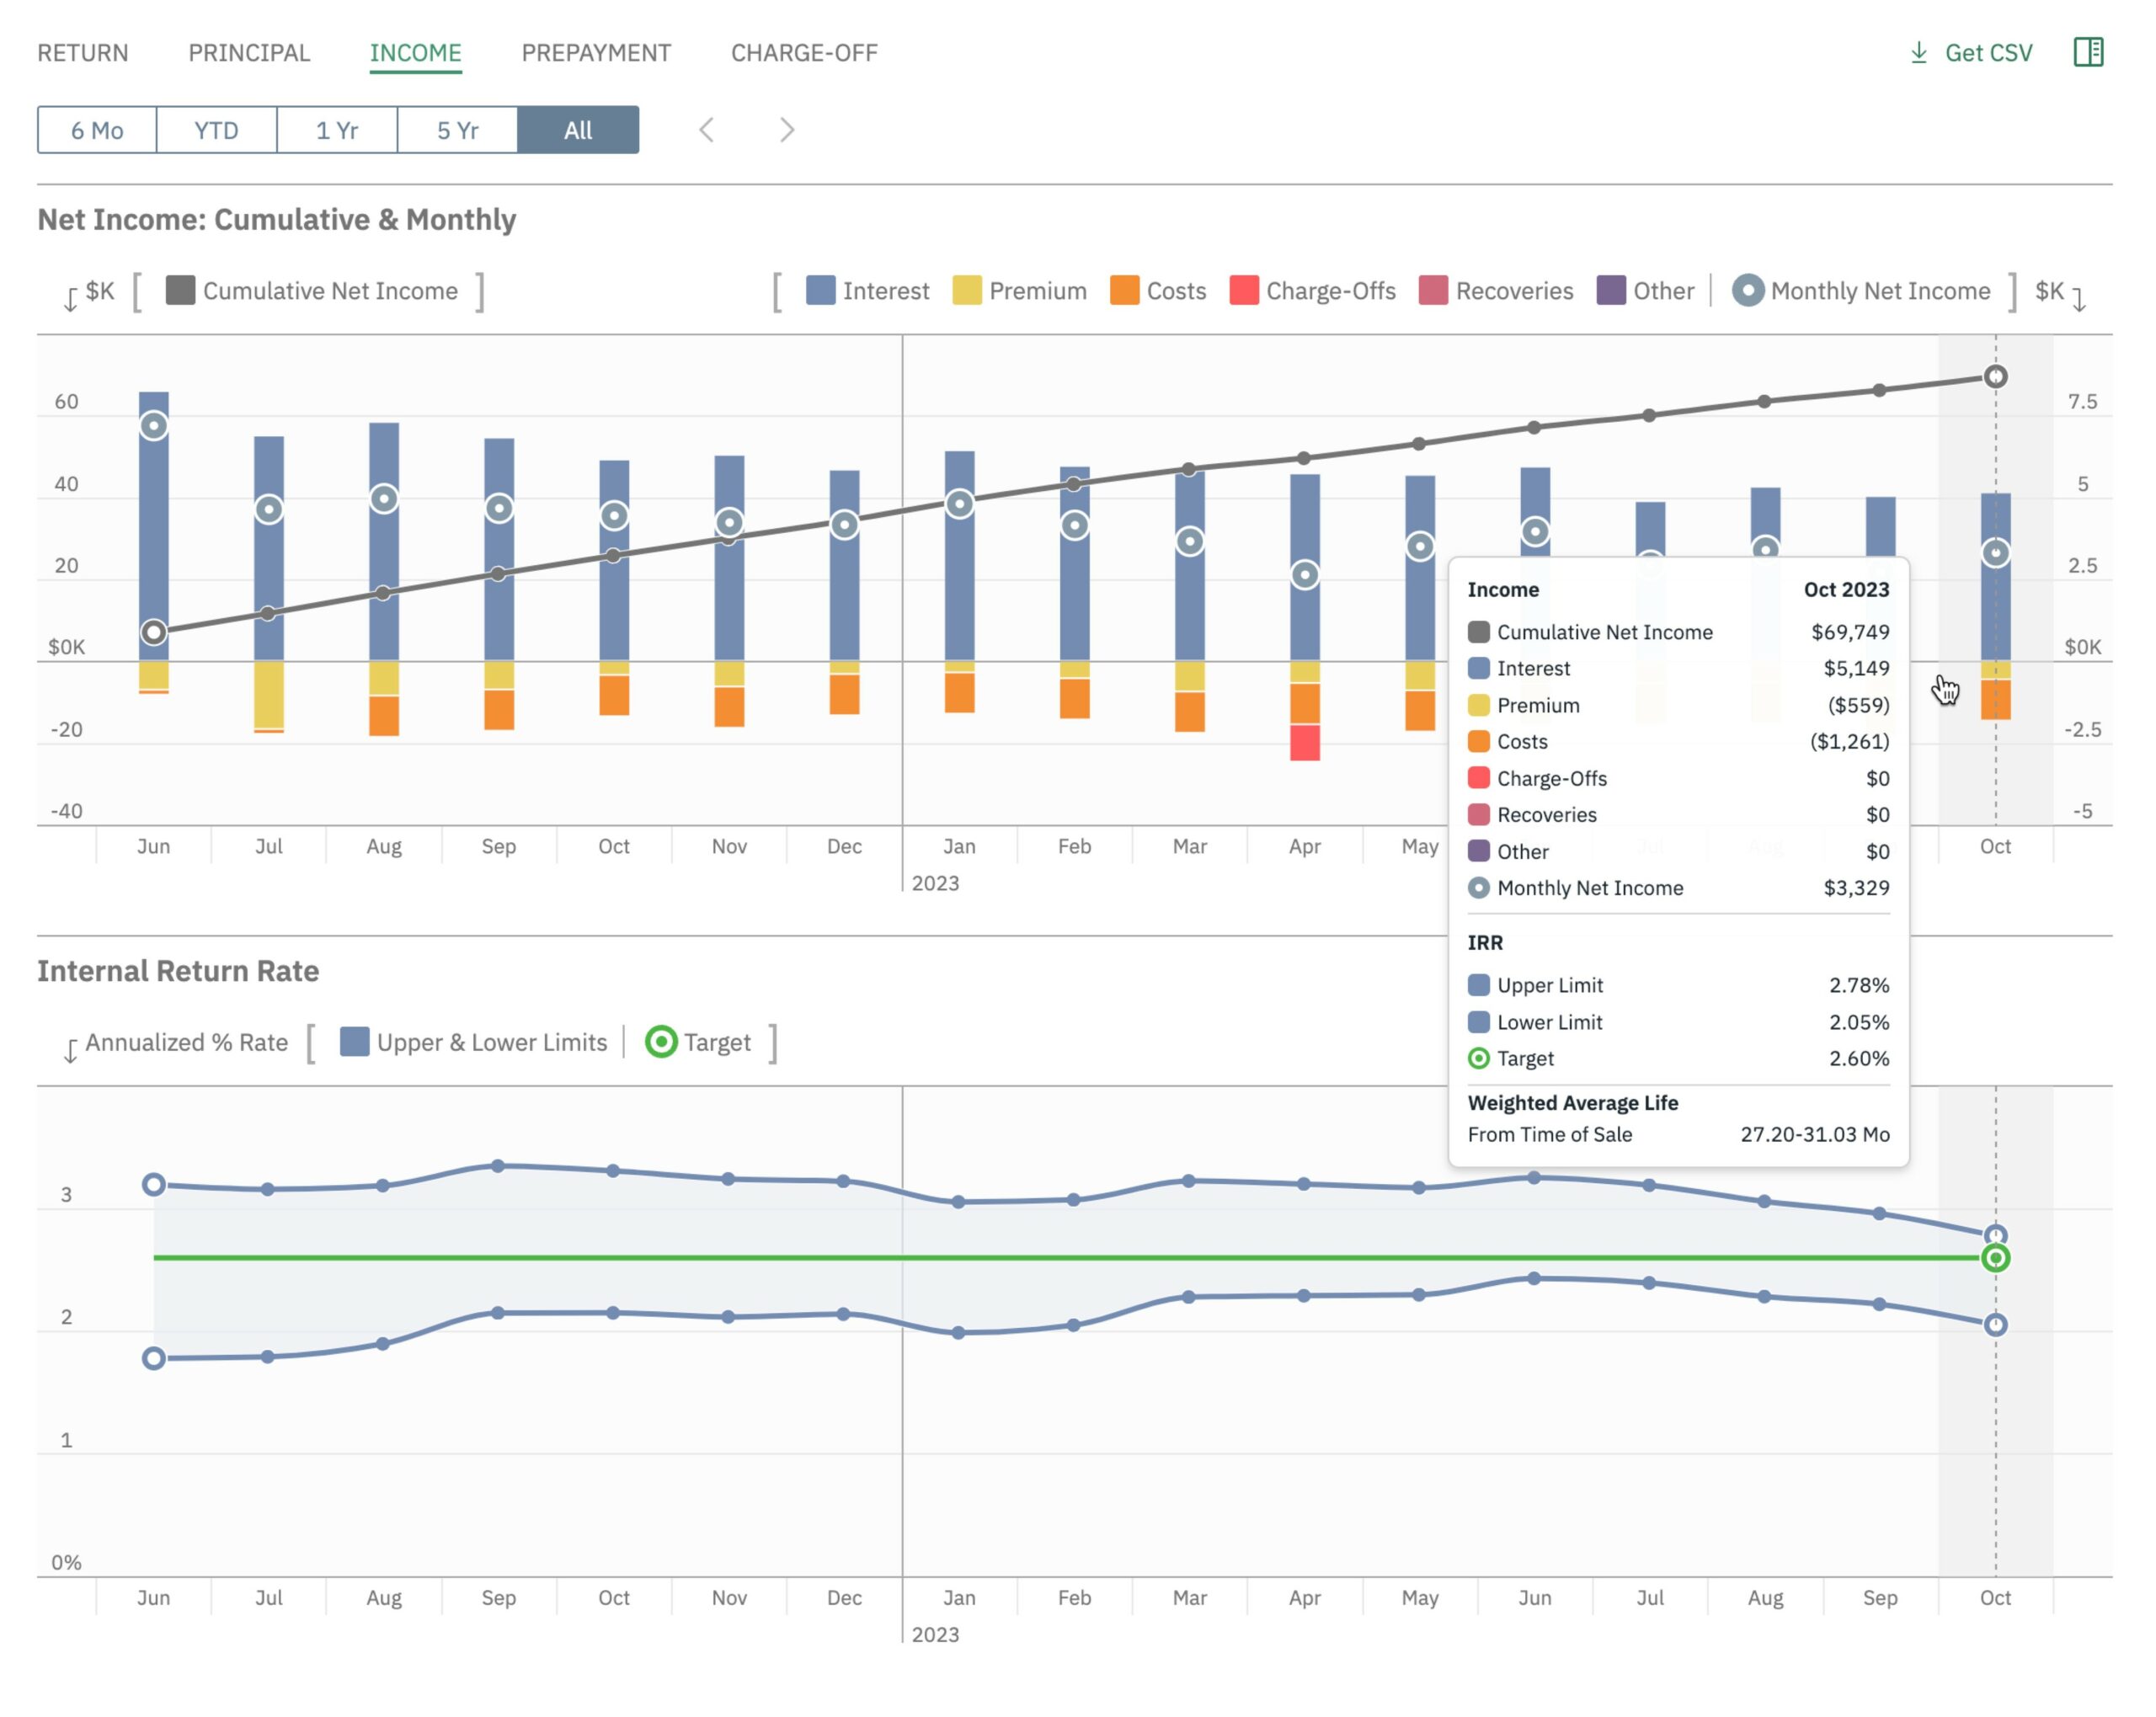Click the left $K axis arrow icon
Viewport: 2156px width, 1717px height.
coord(70,298)
